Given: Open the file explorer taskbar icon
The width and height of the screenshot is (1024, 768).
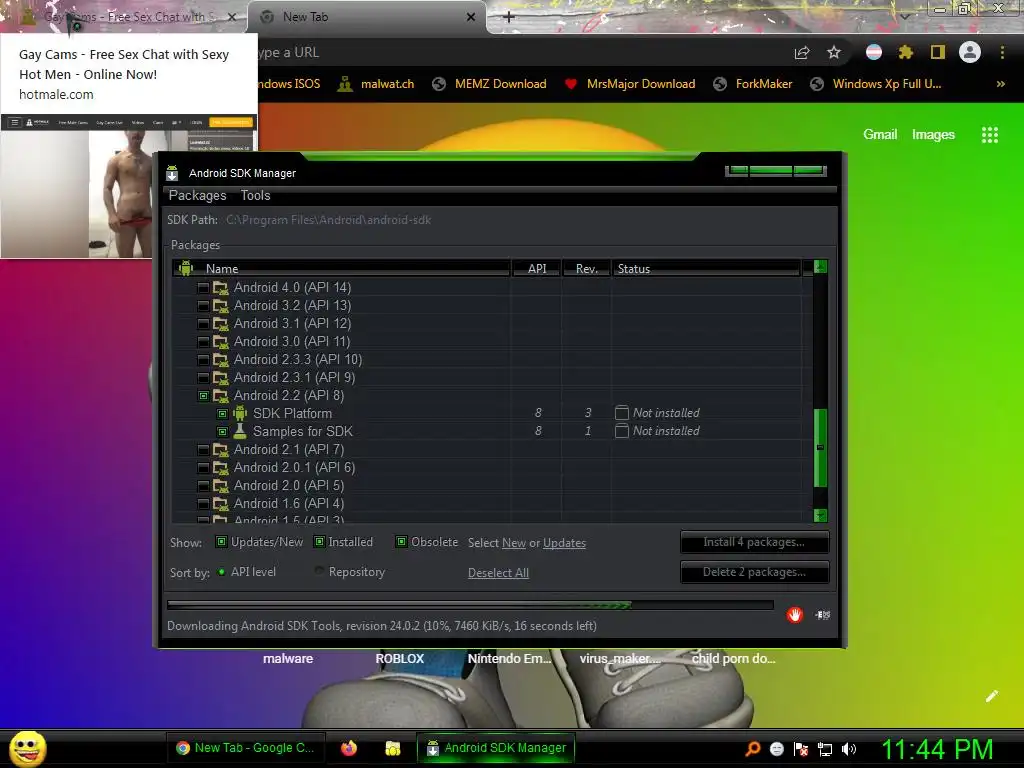Looking at the screenshot, I should click(x=392, y=748).
